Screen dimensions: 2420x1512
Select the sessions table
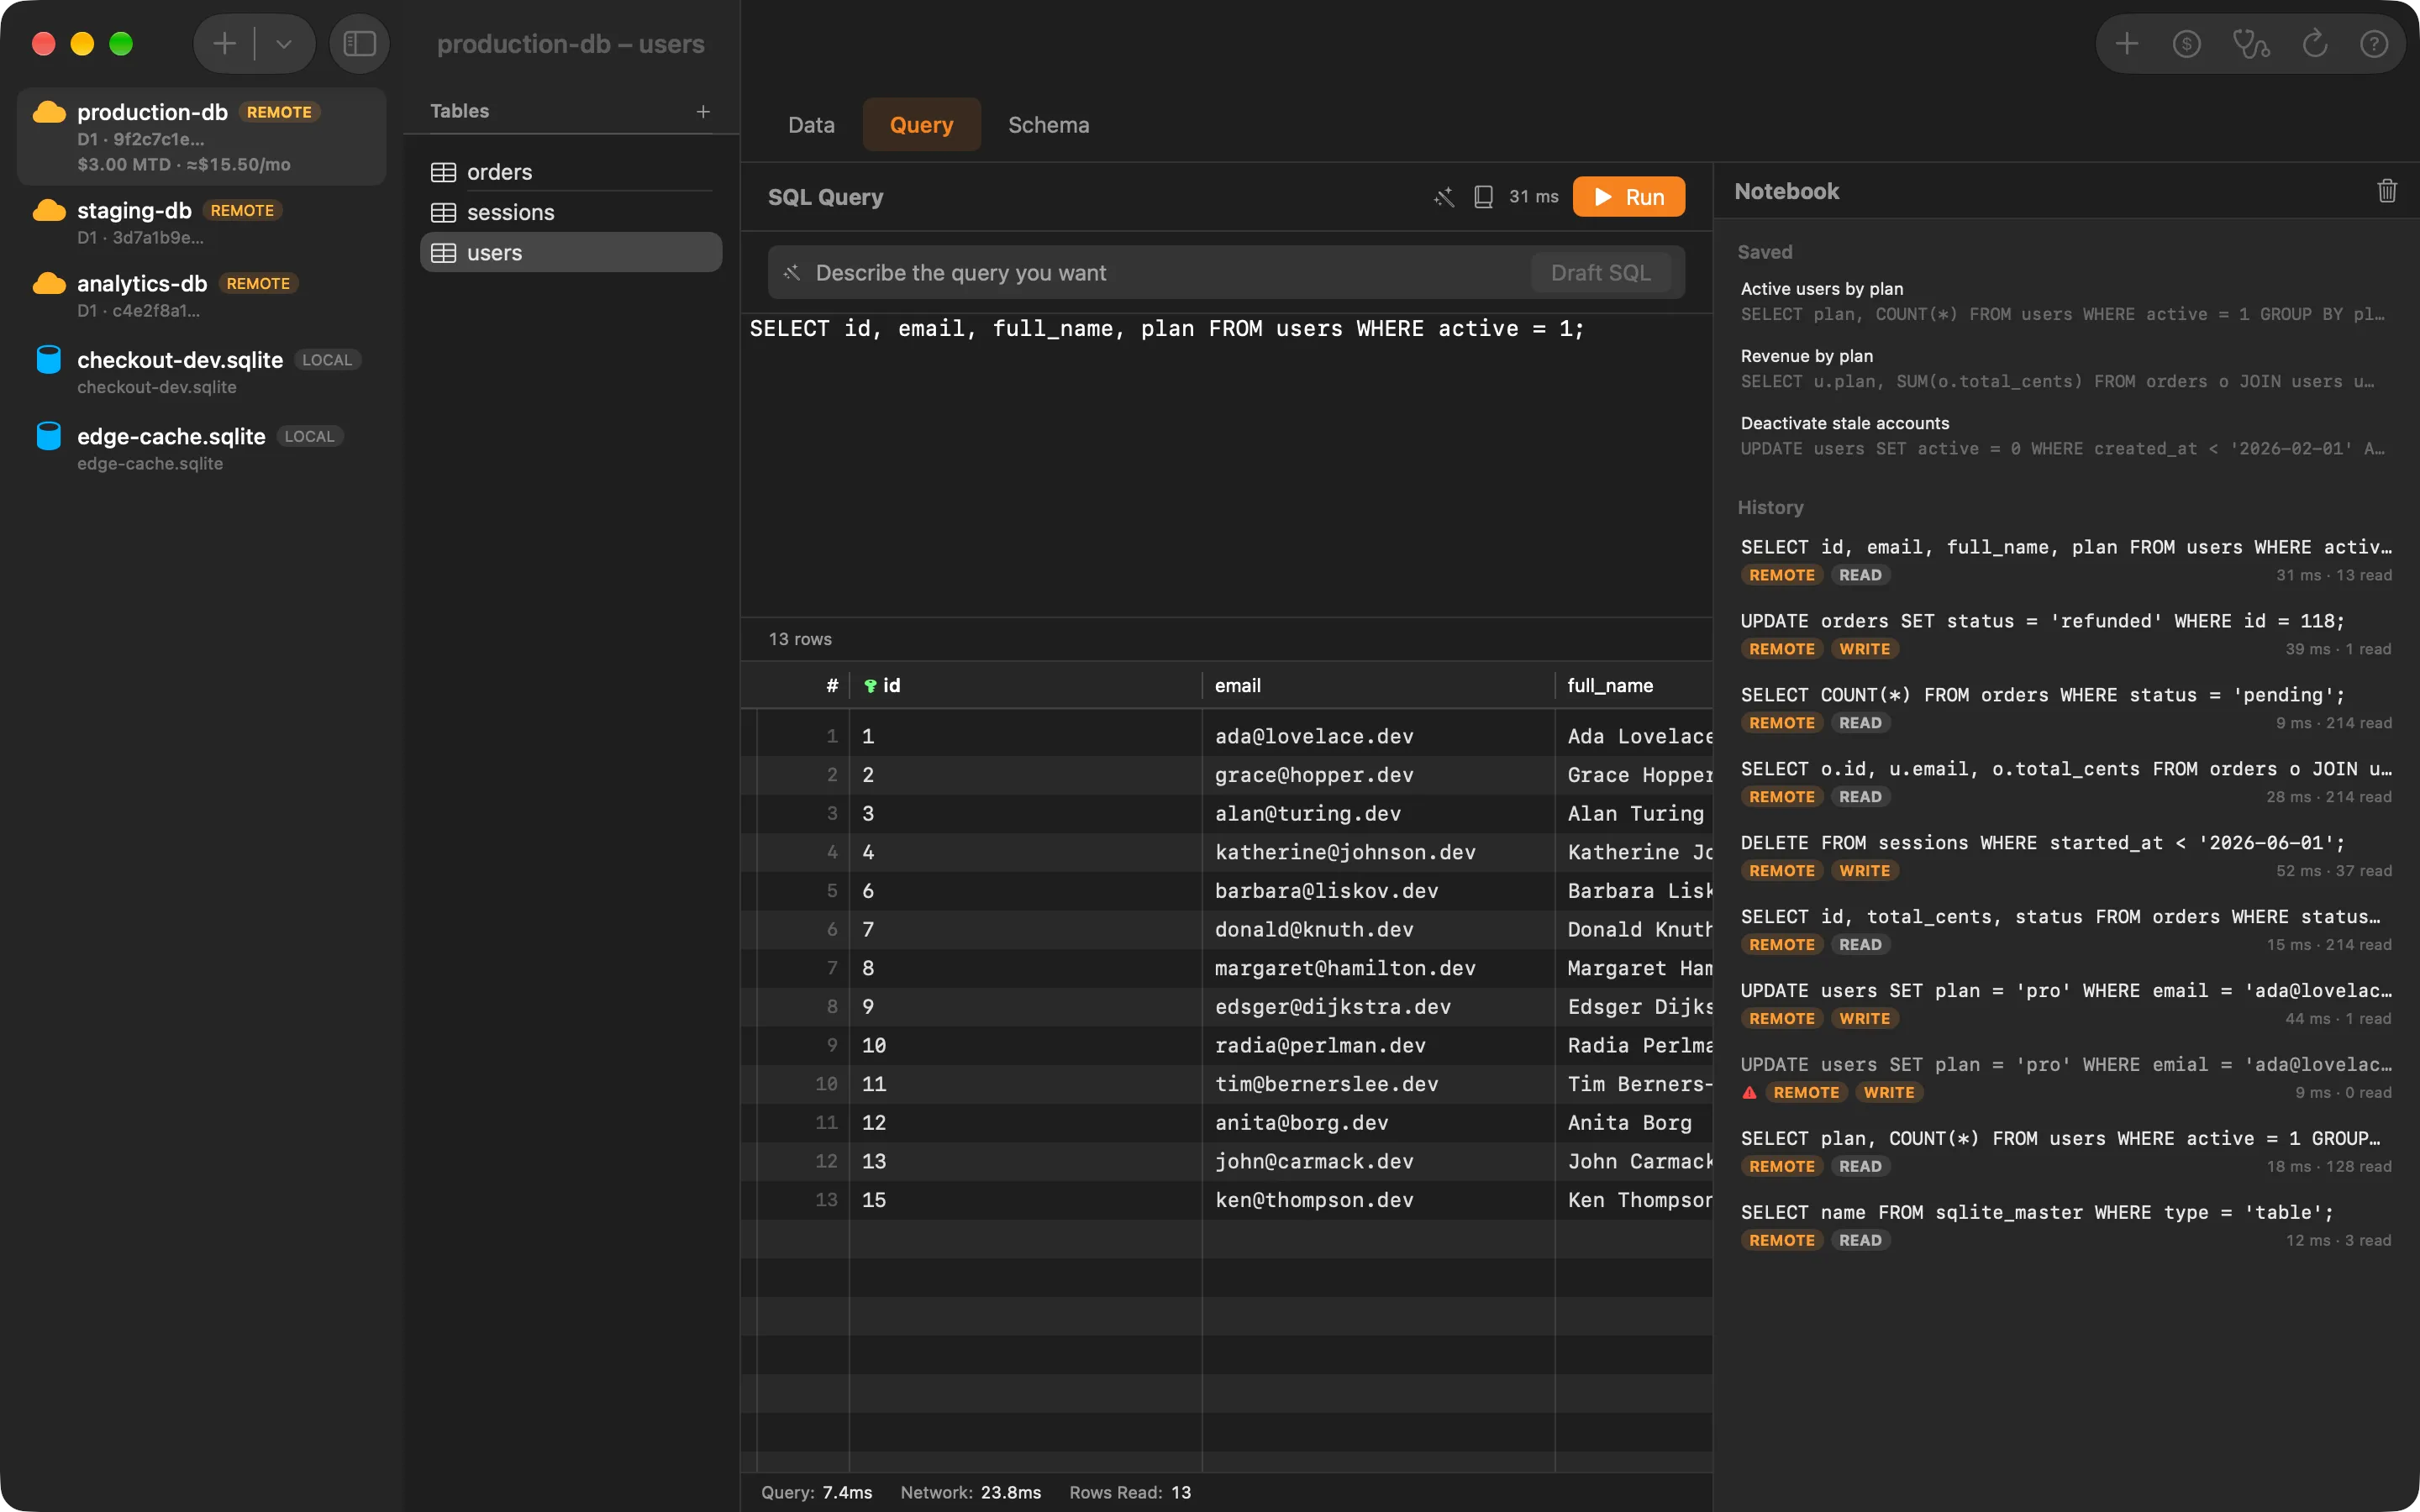pos(571,212)
